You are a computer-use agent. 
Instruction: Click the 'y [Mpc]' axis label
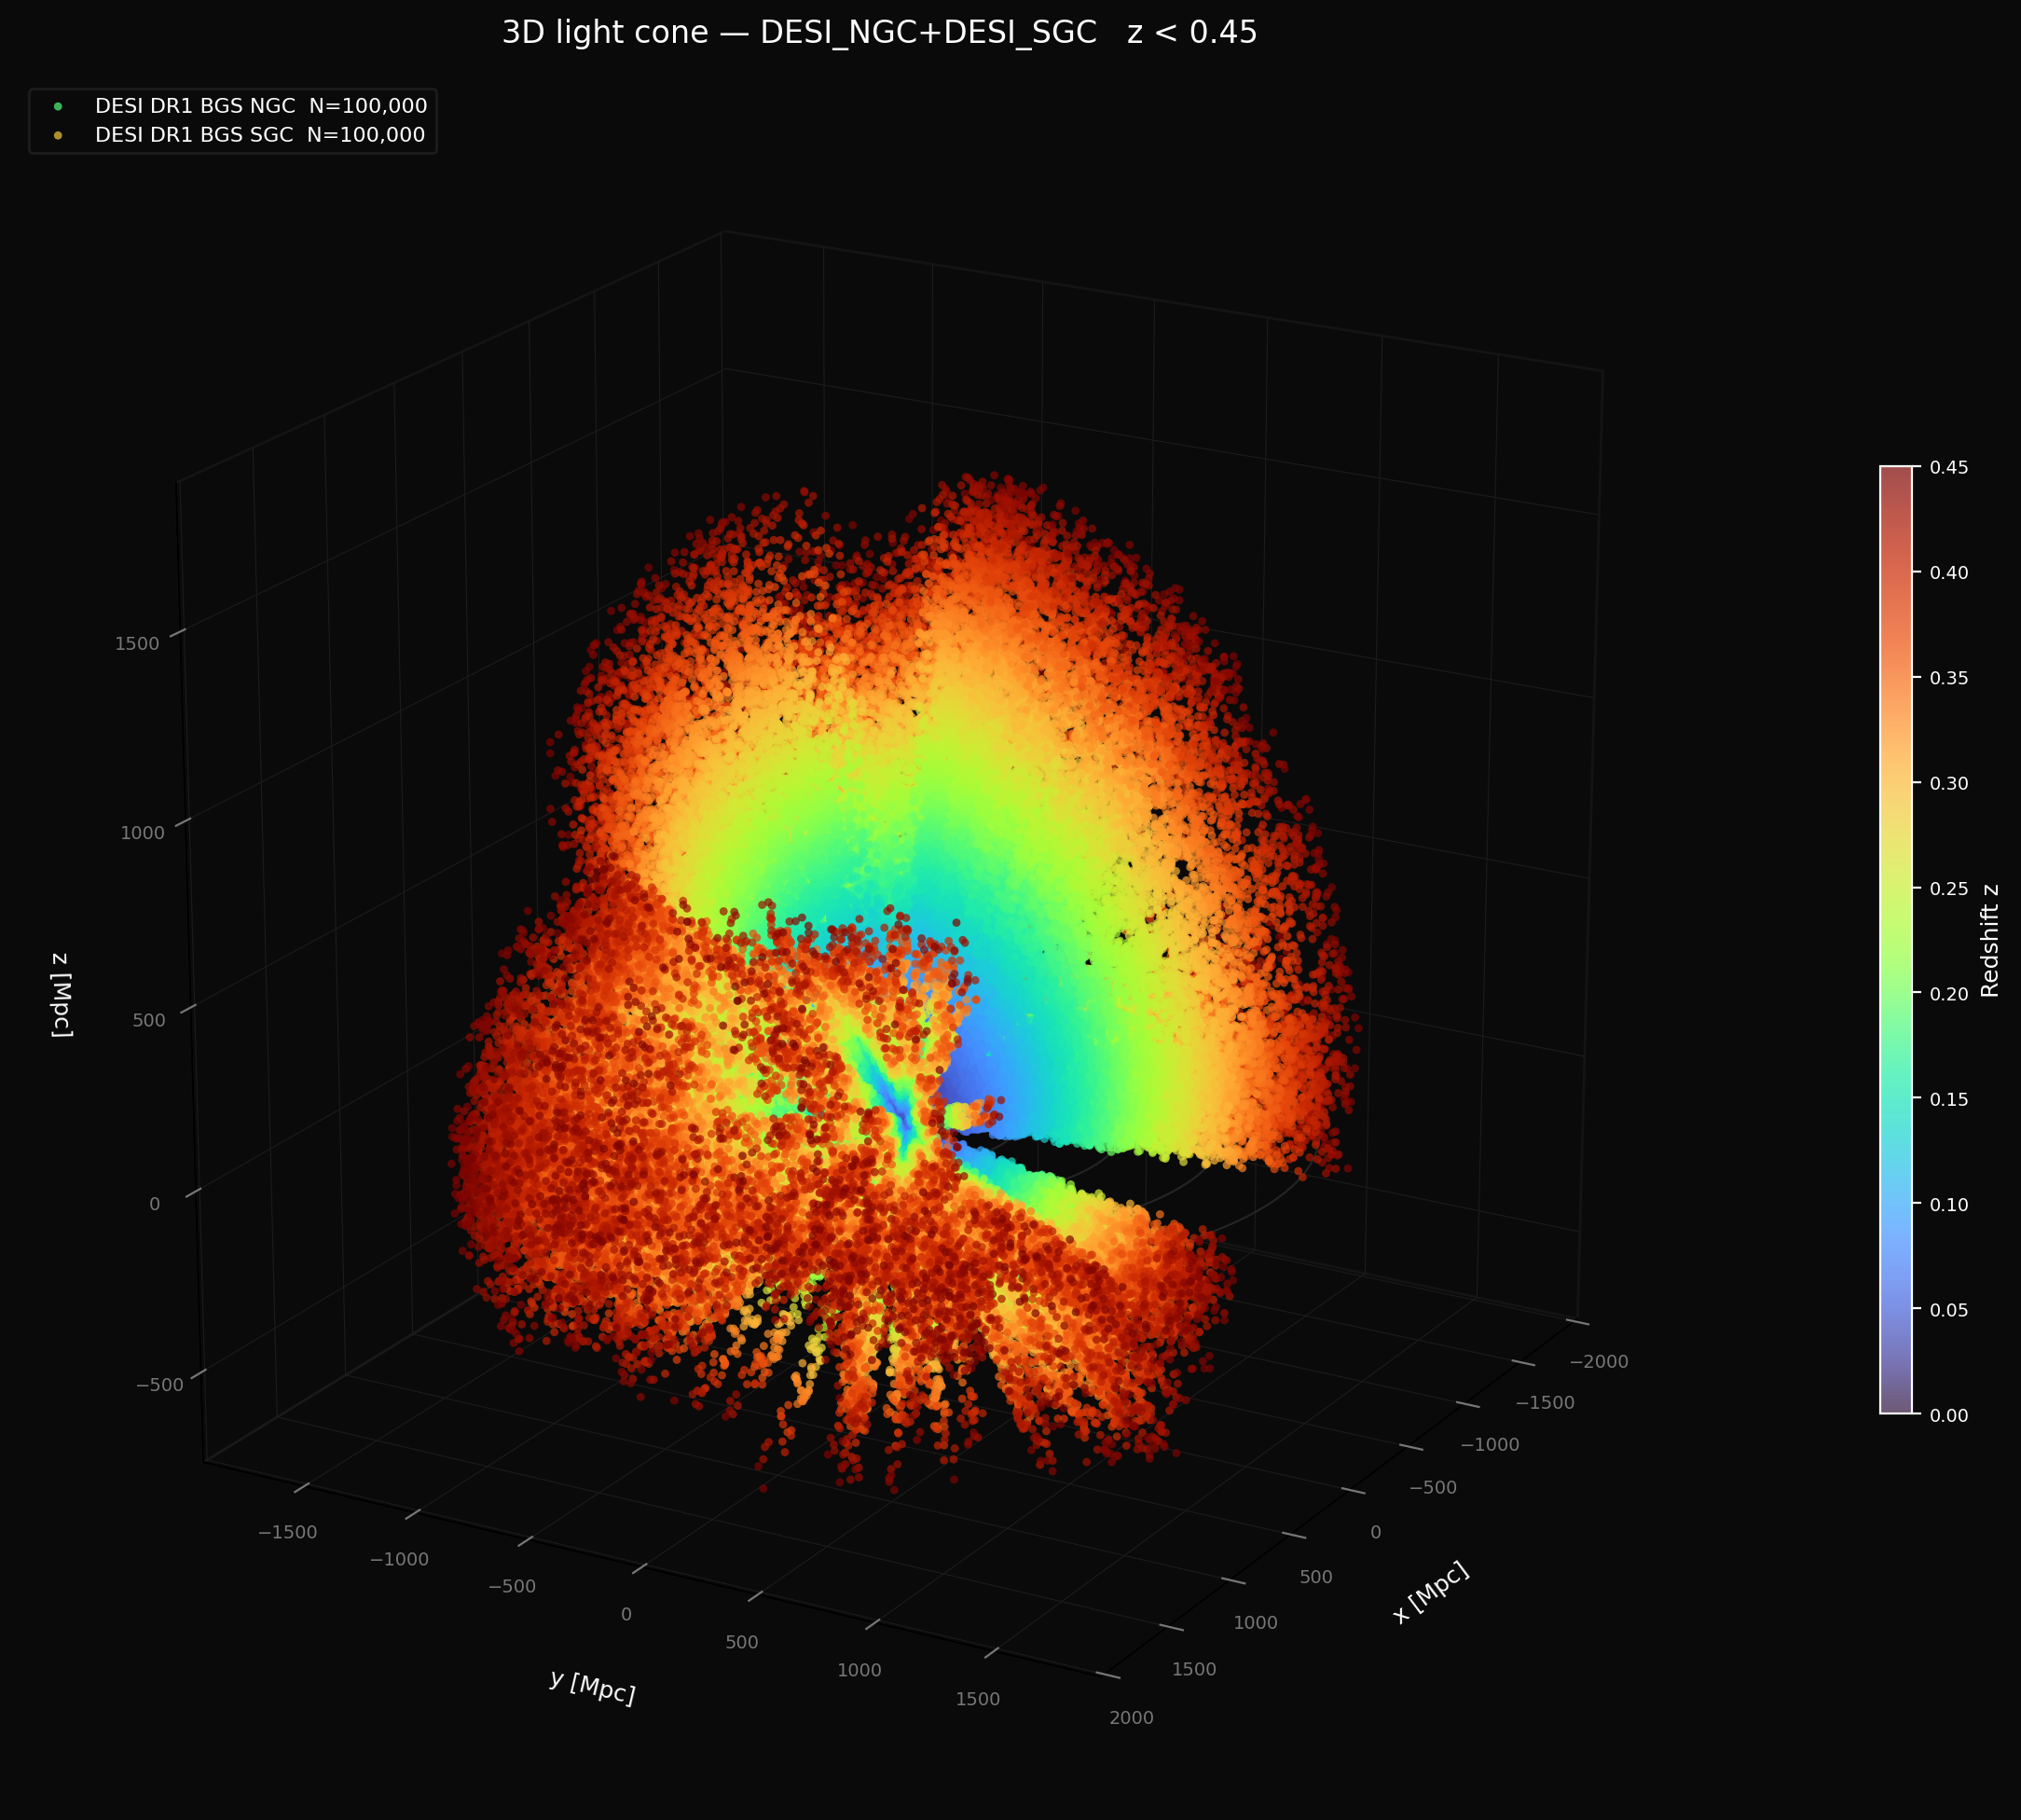[592, 1687]
